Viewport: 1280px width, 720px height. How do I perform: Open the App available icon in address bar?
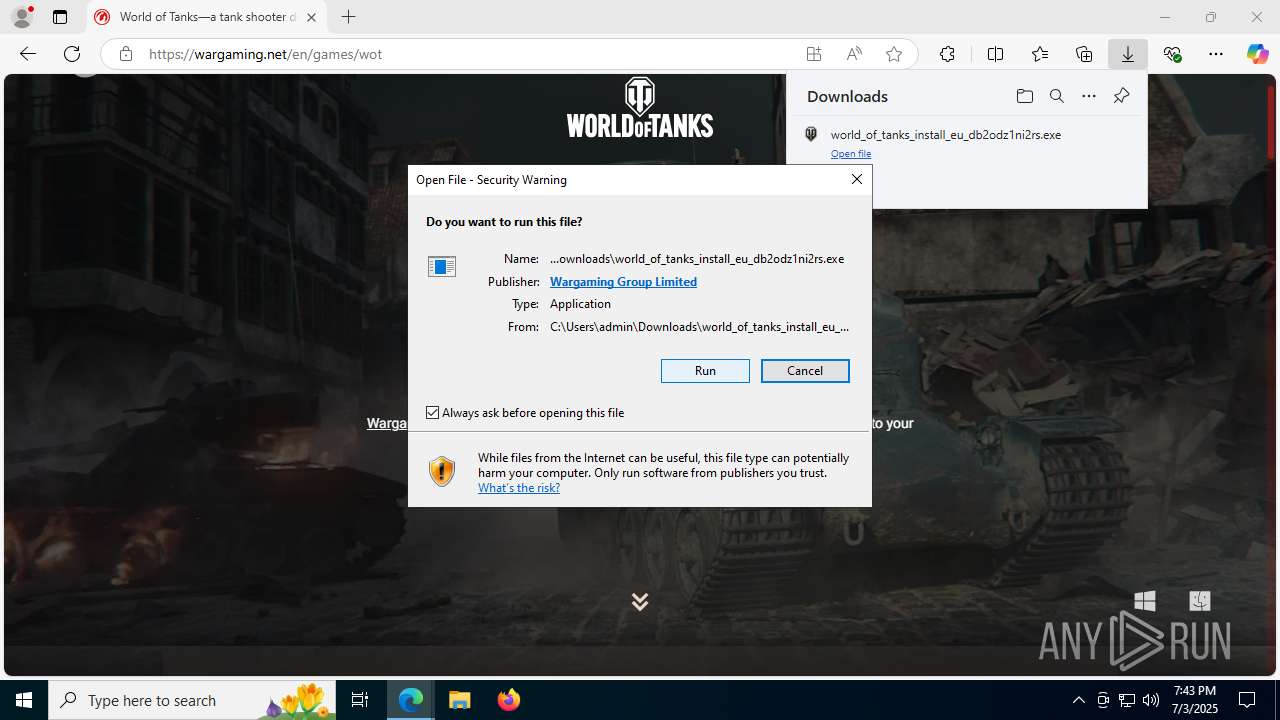[x=814, y=54]
